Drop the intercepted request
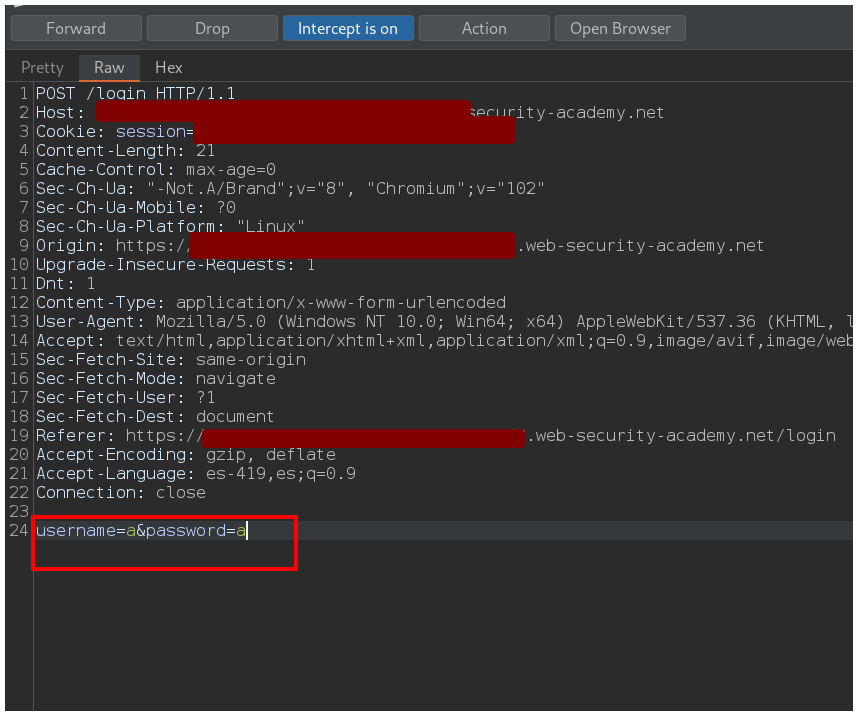858x716 pixels. (x=212, y=28)
